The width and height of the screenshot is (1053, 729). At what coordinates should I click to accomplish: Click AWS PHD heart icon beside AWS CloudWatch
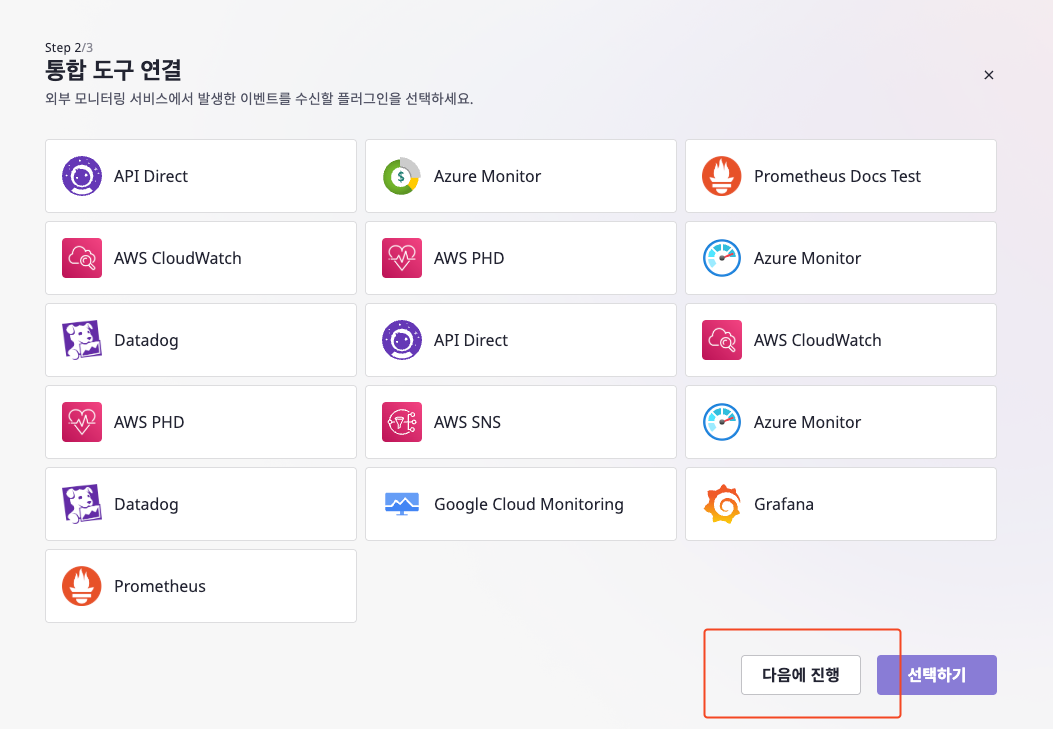point(402,258)
